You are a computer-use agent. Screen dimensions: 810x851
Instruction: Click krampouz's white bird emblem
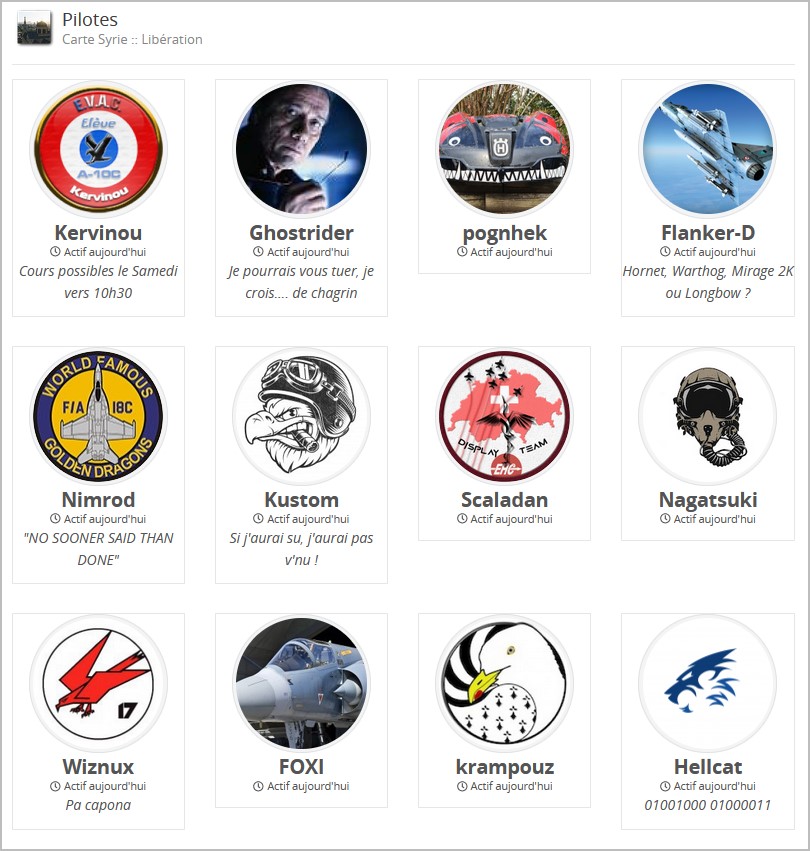[504, 683]
